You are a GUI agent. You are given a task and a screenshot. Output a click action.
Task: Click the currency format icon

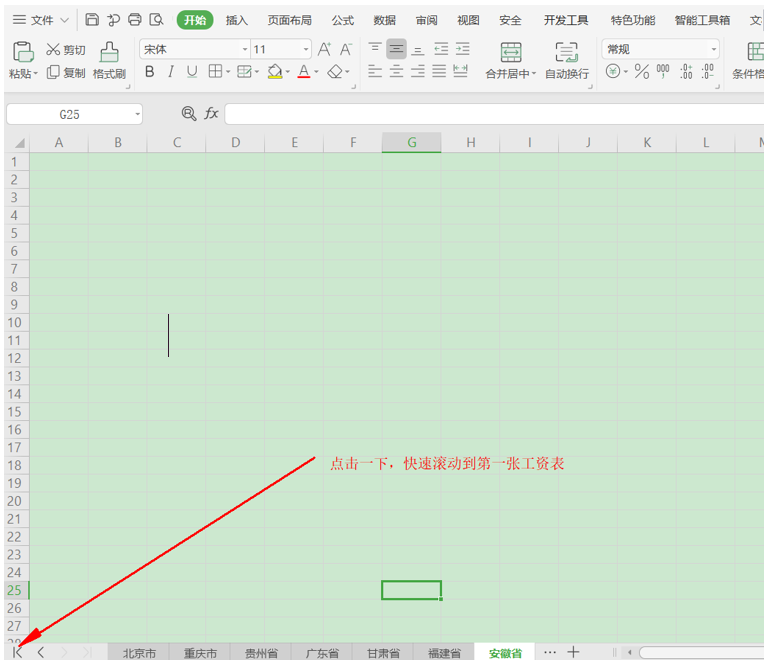(x=613, y=72)
